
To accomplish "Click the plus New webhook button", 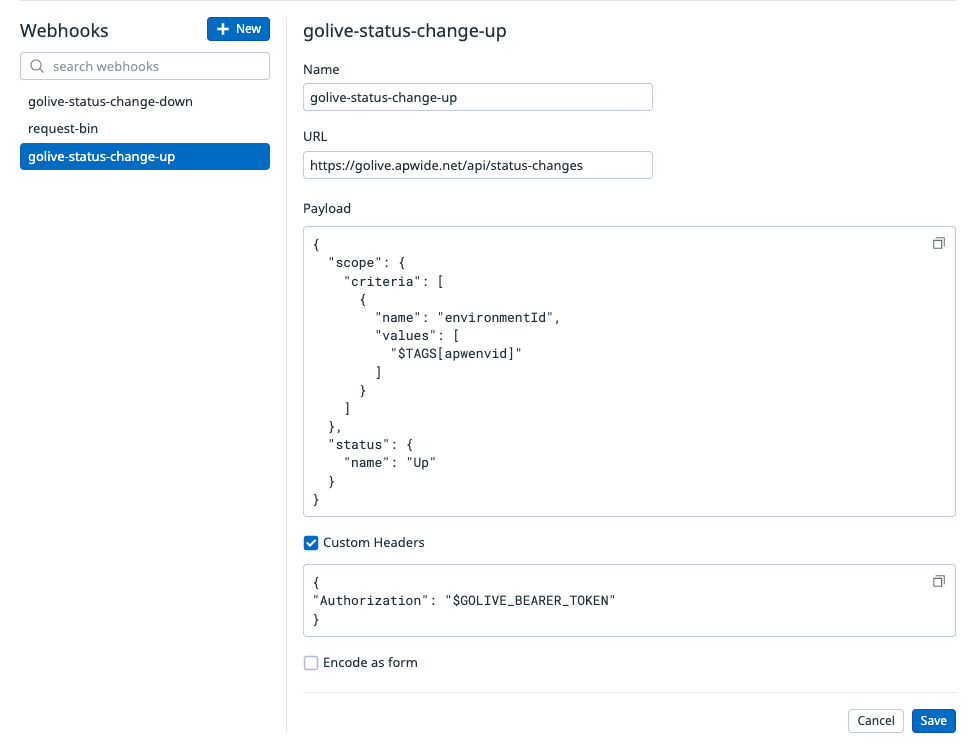I will (x=238, y=29).
